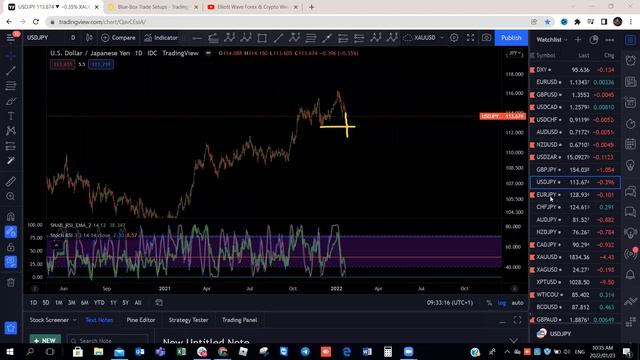Screen dimensions: 640x360
Task: Add symbol to watchlist plus icon
Action: (x=578, y=40)
